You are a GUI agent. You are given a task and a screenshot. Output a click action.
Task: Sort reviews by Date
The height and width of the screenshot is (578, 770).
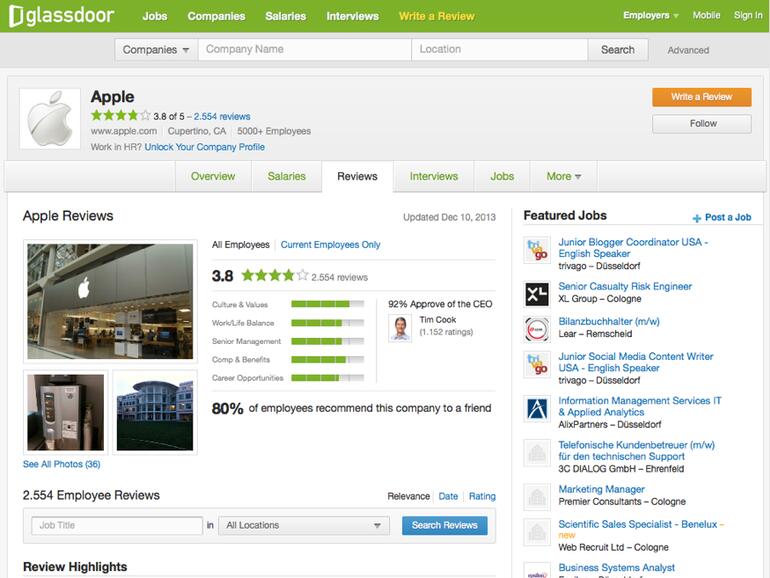tap(448, 496)
